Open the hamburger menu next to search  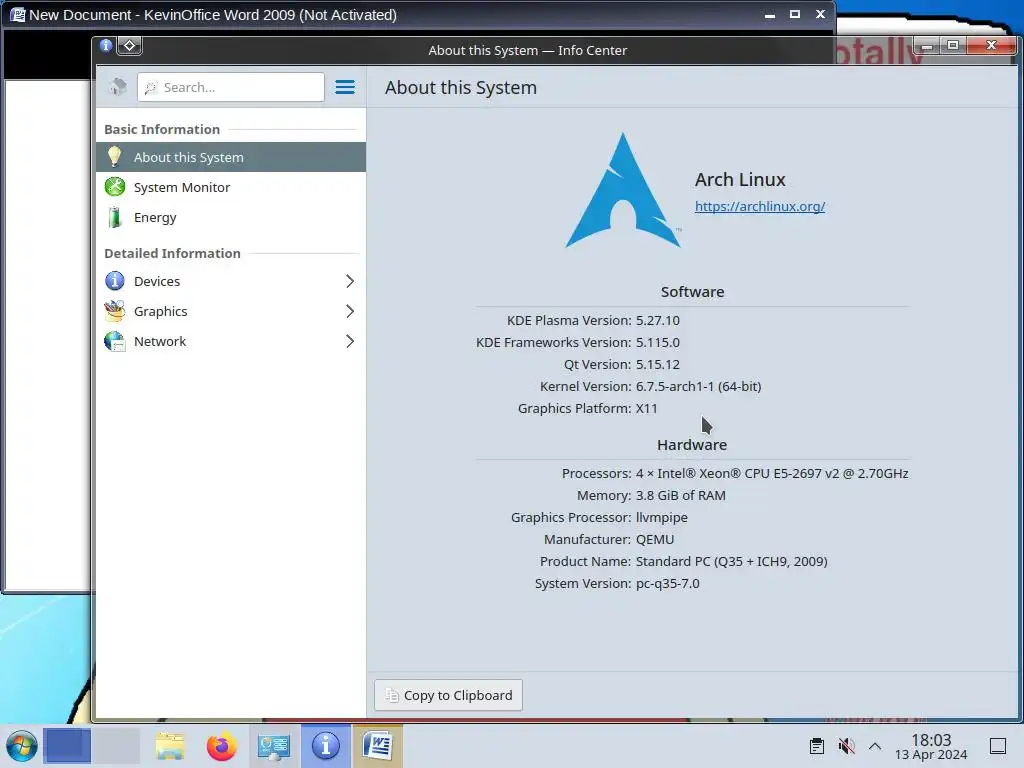pyautogui.click(x=345, y=87)
